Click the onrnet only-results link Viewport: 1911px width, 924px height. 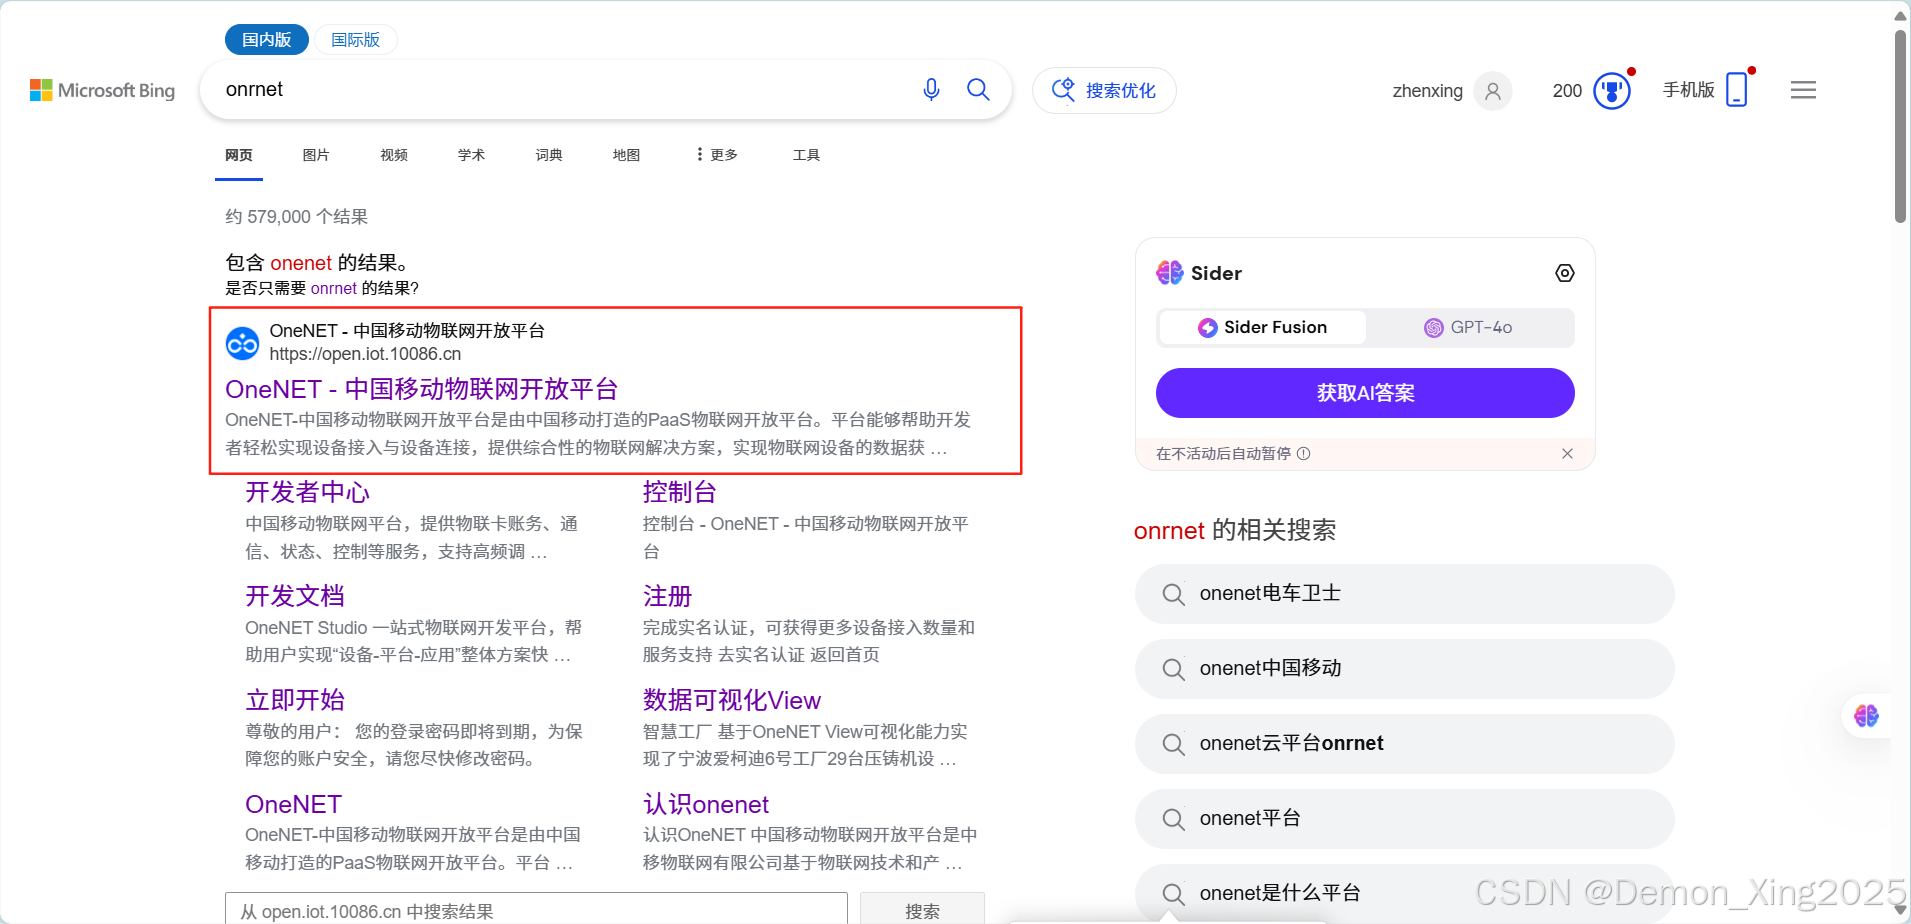(x=333, y=288)
